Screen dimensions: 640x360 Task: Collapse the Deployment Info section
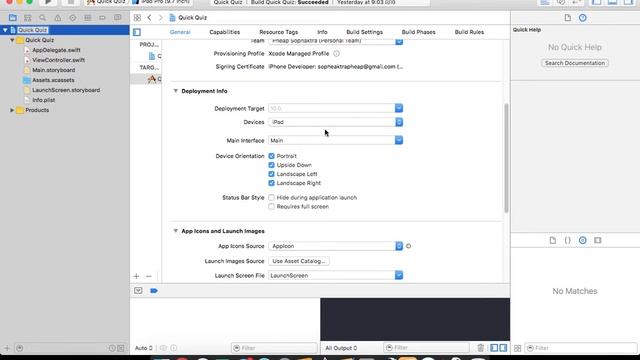coord(176,91)
